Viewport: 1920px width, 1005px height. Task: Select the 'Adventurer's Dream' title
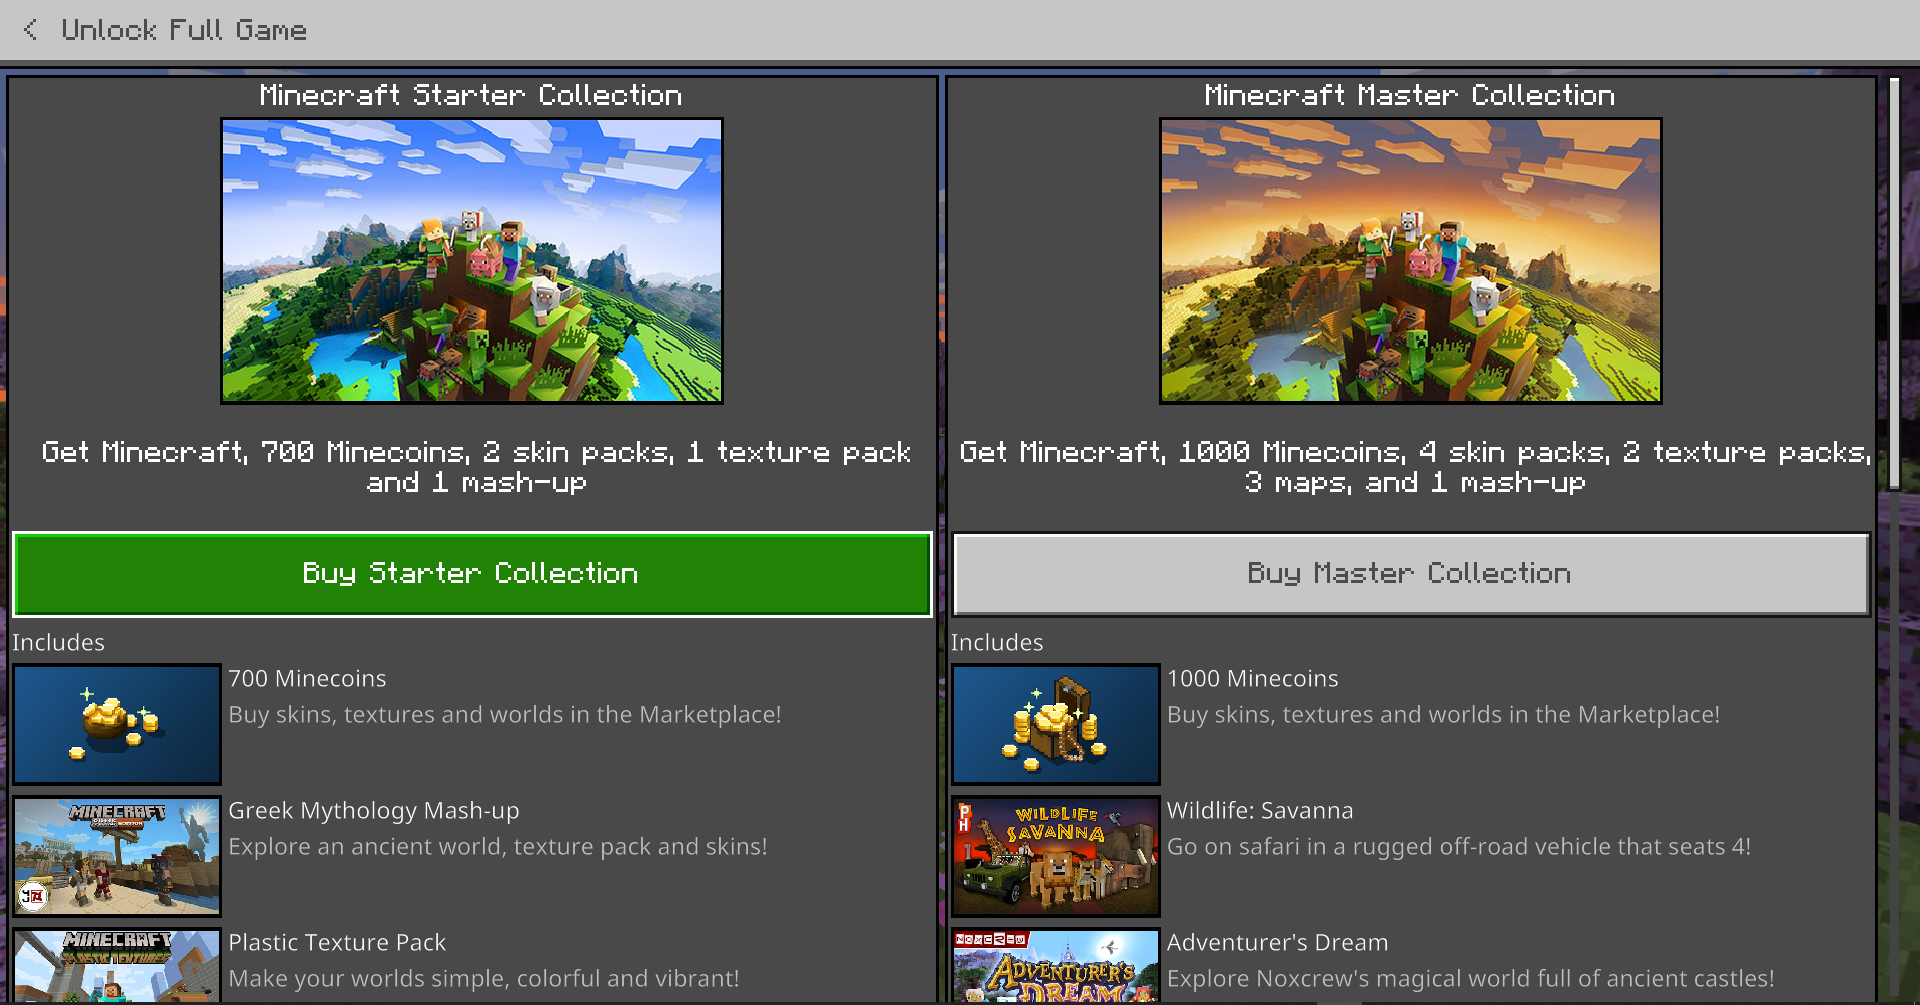click(1278, 943)
